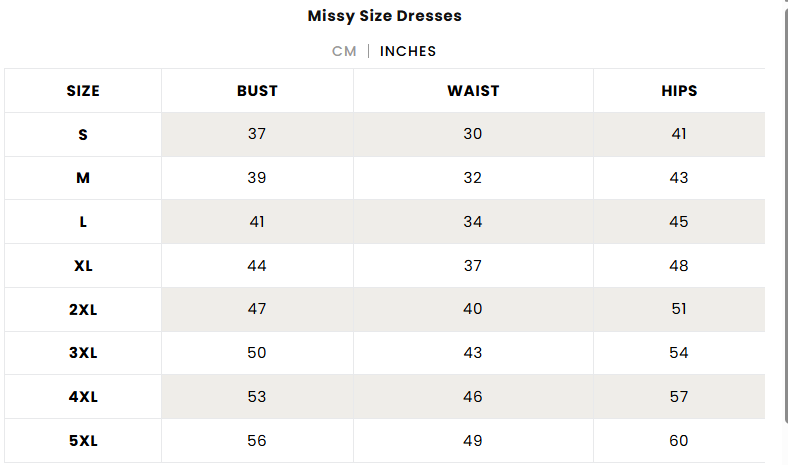Click the L size row label

pos(83,222)
